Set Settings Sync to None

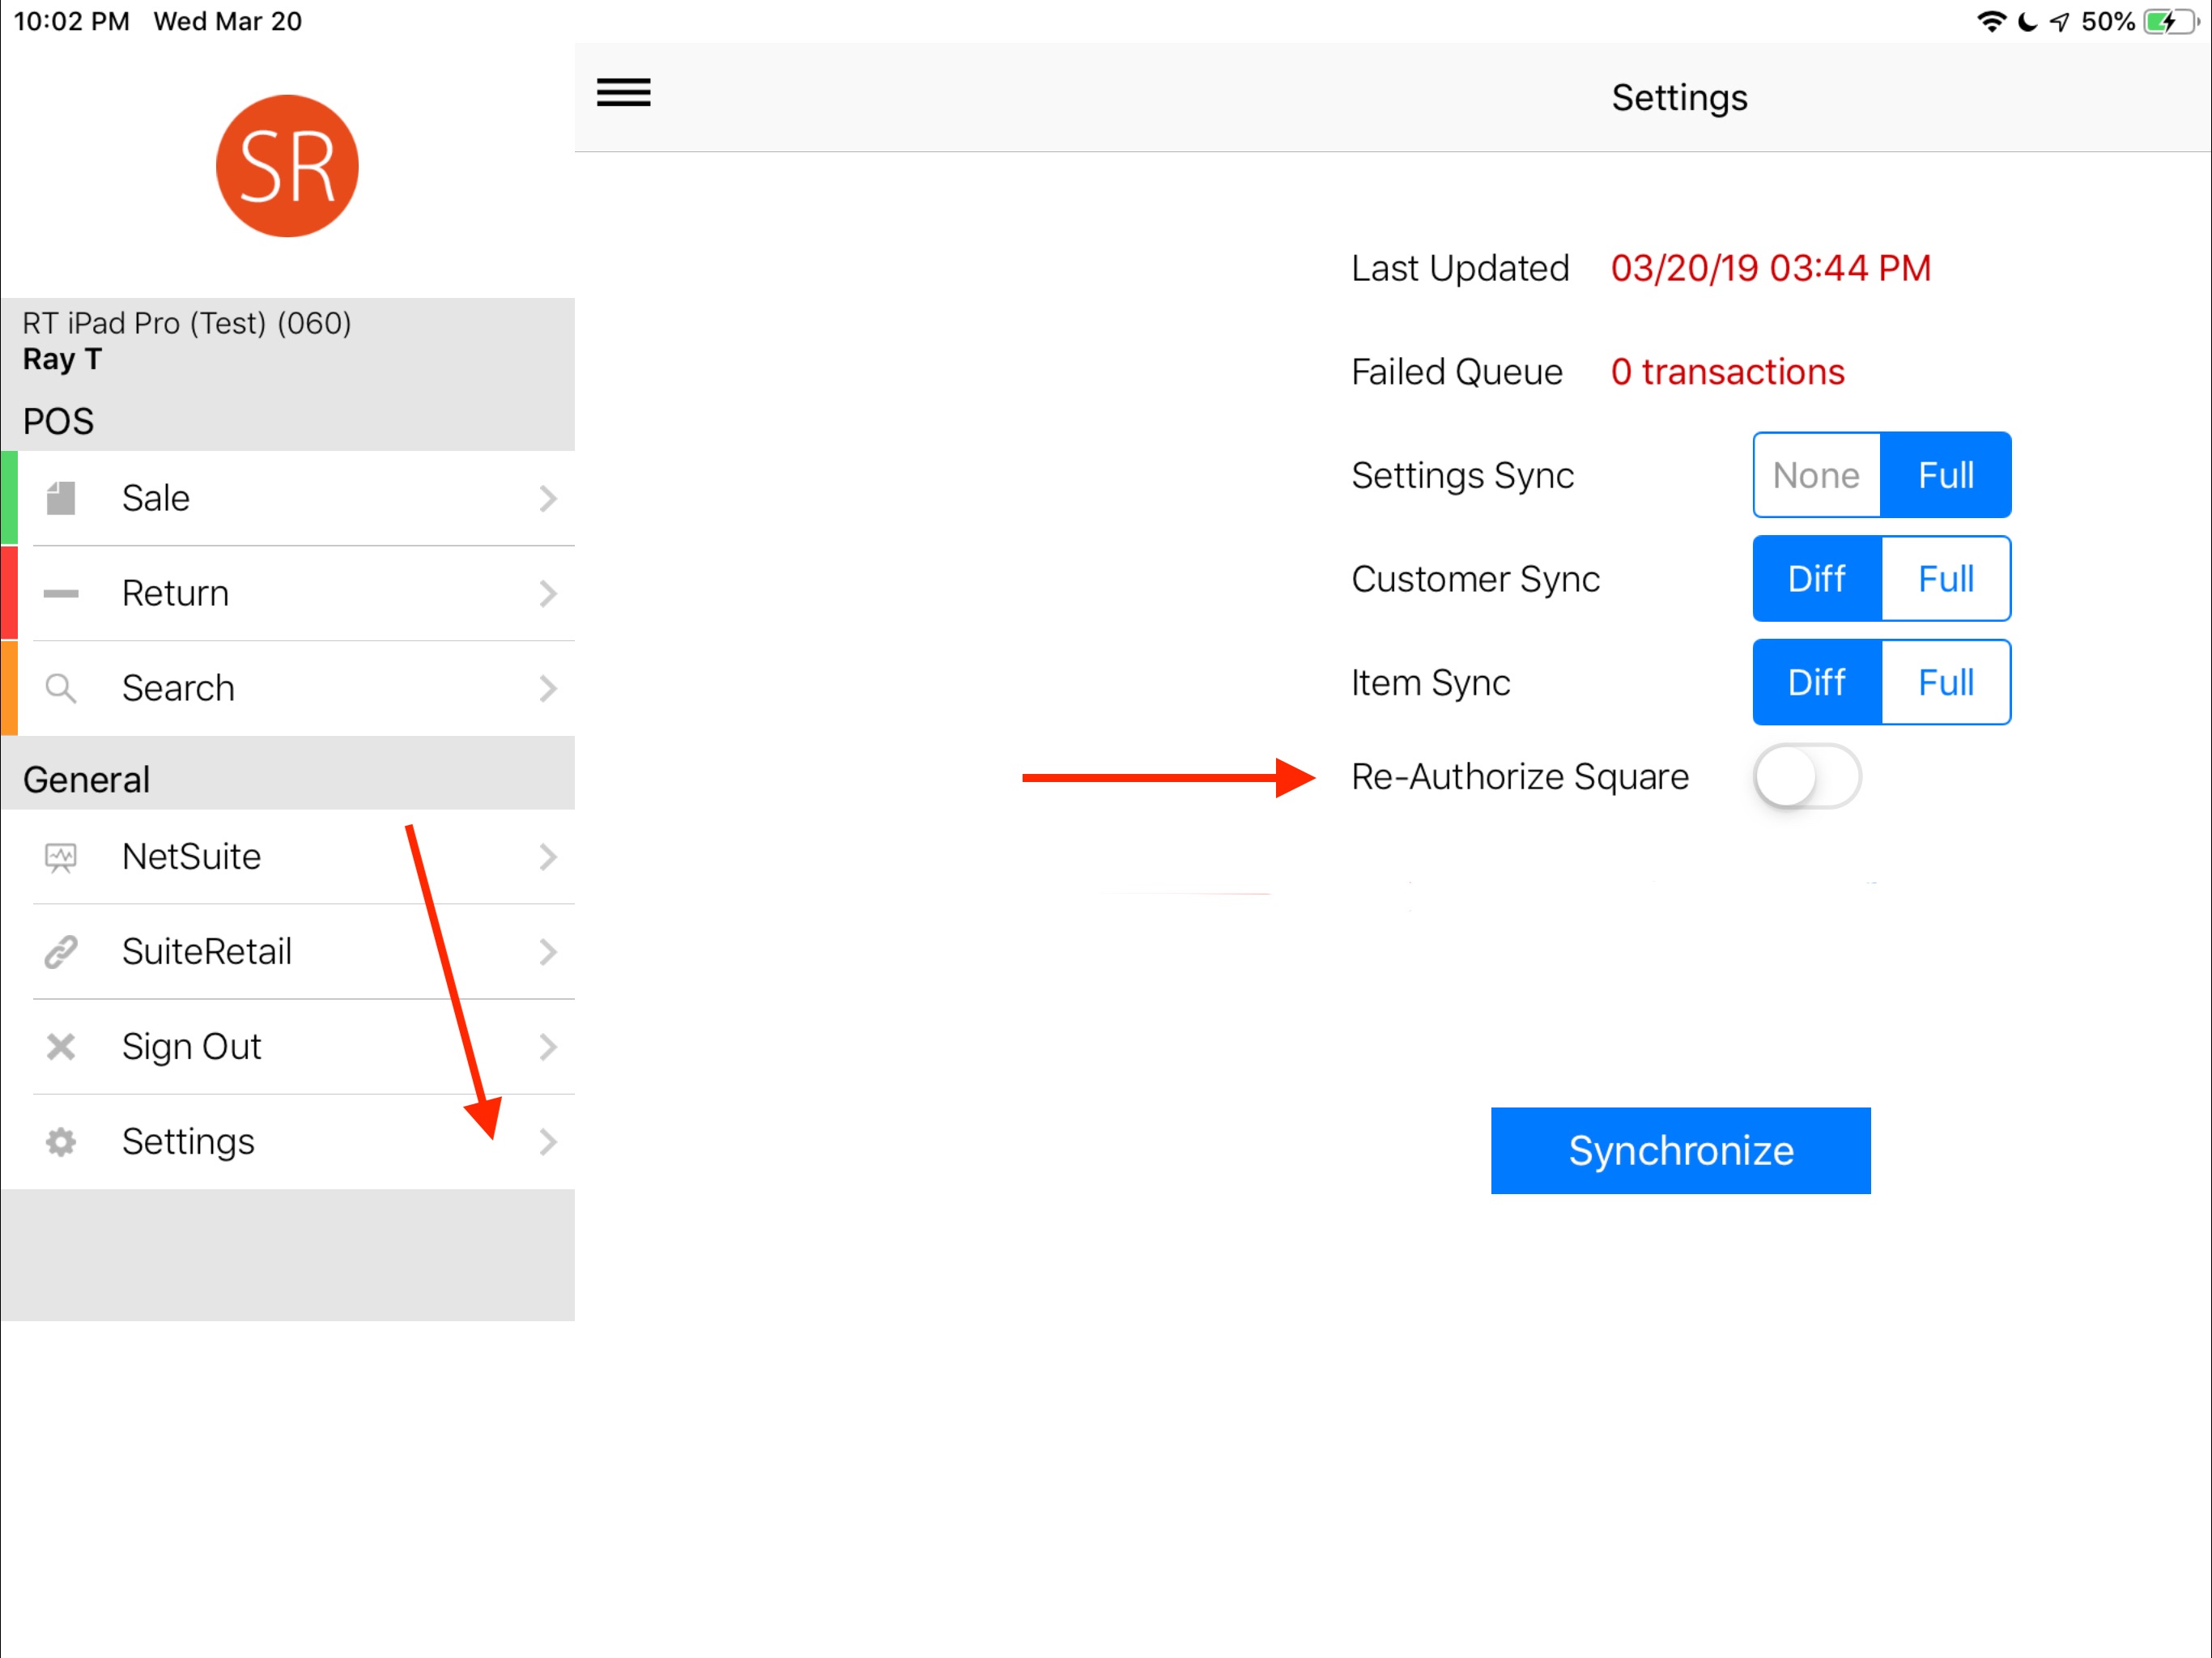point(1816,475)
